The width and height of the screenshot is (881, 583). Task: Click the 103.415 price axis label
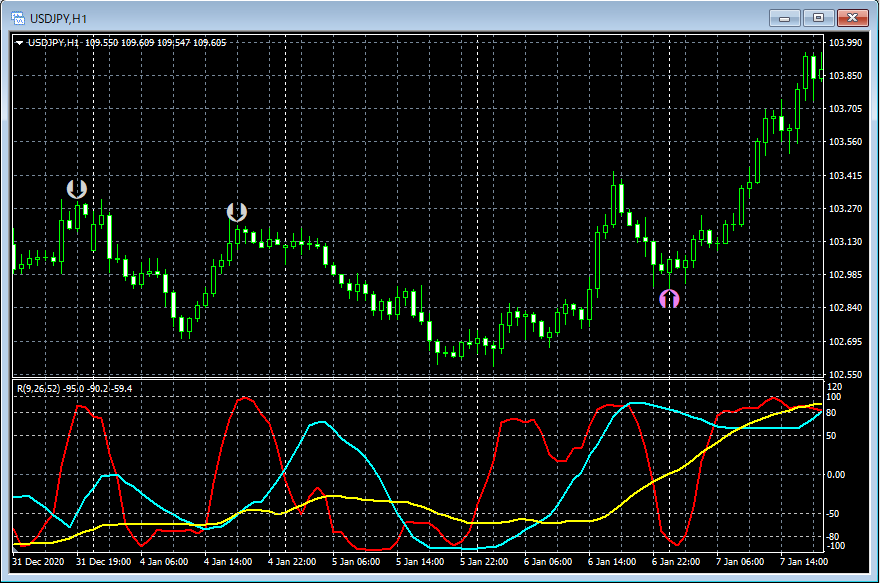pyautogui.click(x=846, y=176)
